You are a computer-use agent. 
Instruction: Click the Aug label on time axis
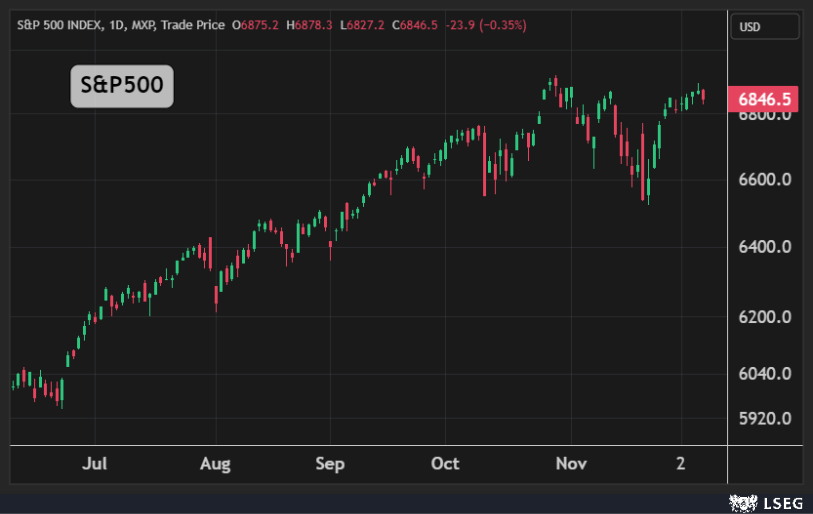point(215,464)
